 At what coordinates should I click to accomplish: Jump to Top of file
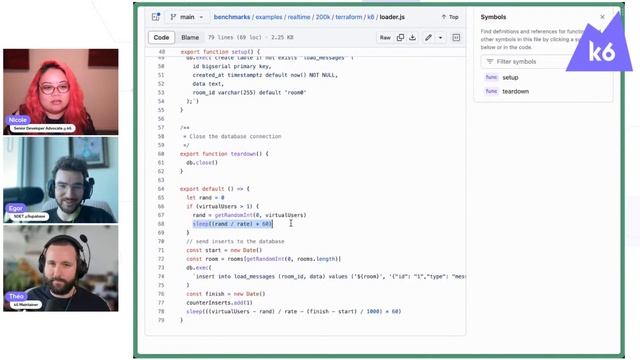click(450, 17)
